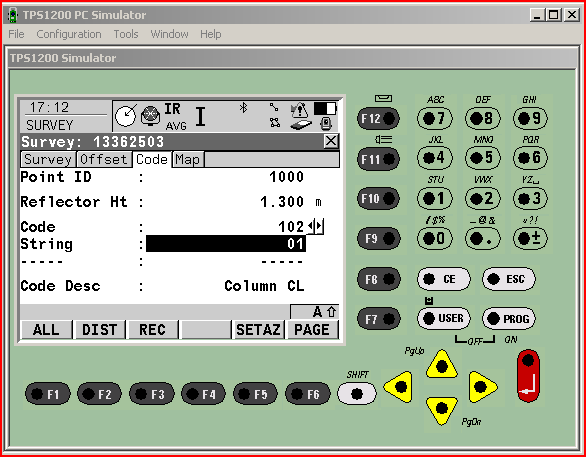This screenshot has width=586, height=457.
Task: Open the Window menu
Action: [x=169, y=34]
